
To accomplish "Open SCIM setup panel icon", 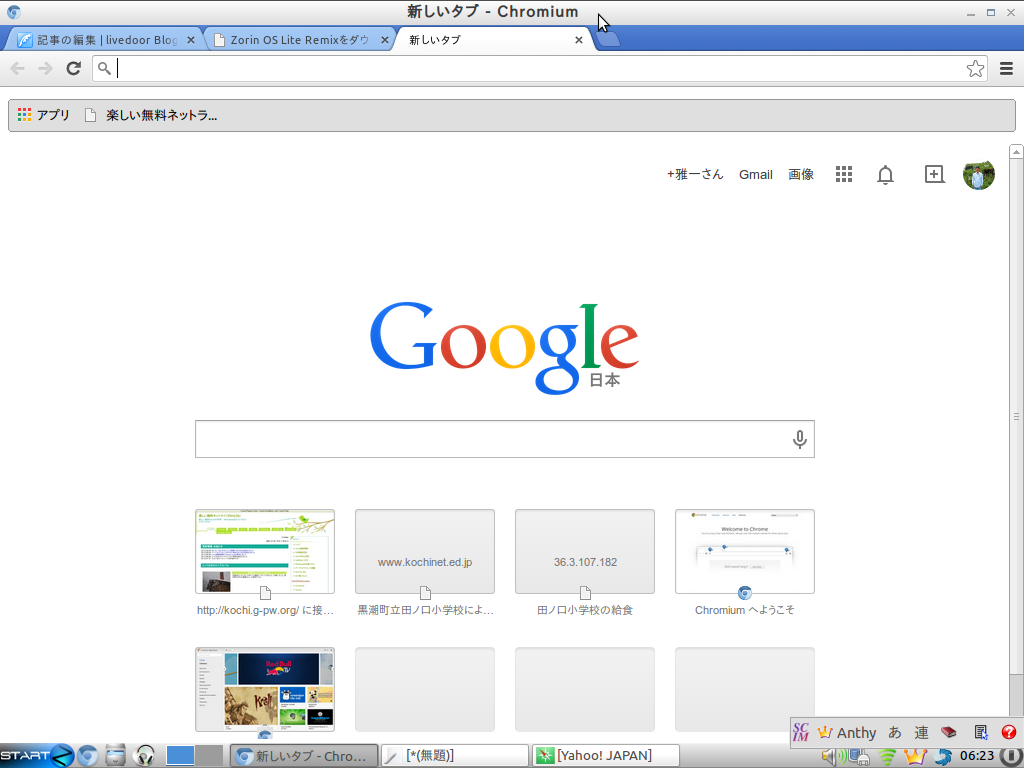I will (981, 733).
